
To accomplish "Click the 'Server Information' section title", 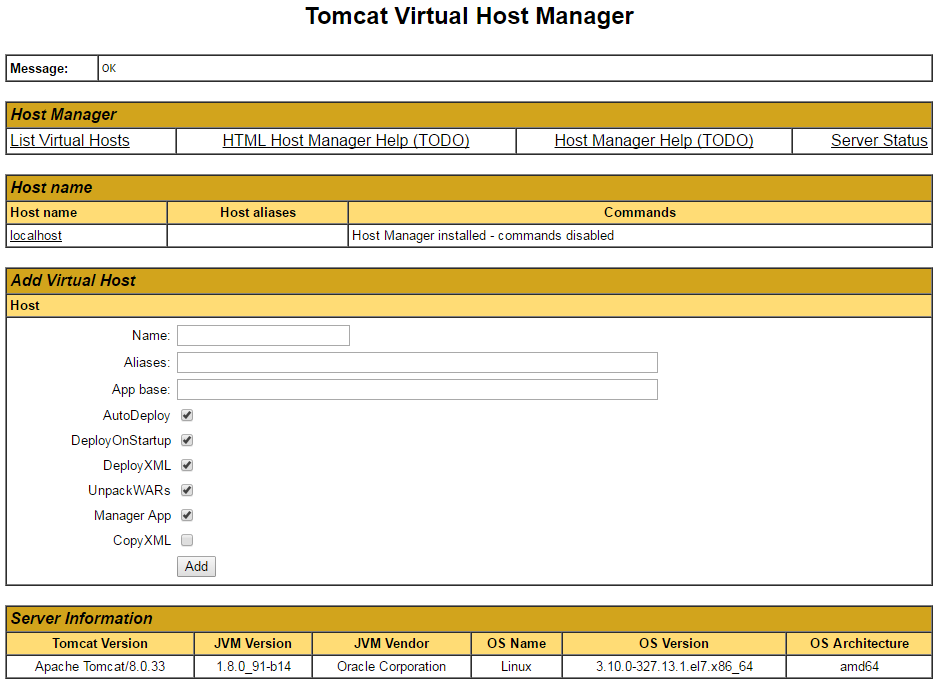I will (82, 618).
